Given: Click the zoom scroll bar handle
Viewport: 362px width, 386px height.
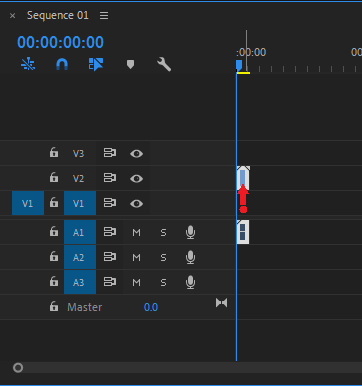Looking at the screenshot, I should click(x=18, y=368).
